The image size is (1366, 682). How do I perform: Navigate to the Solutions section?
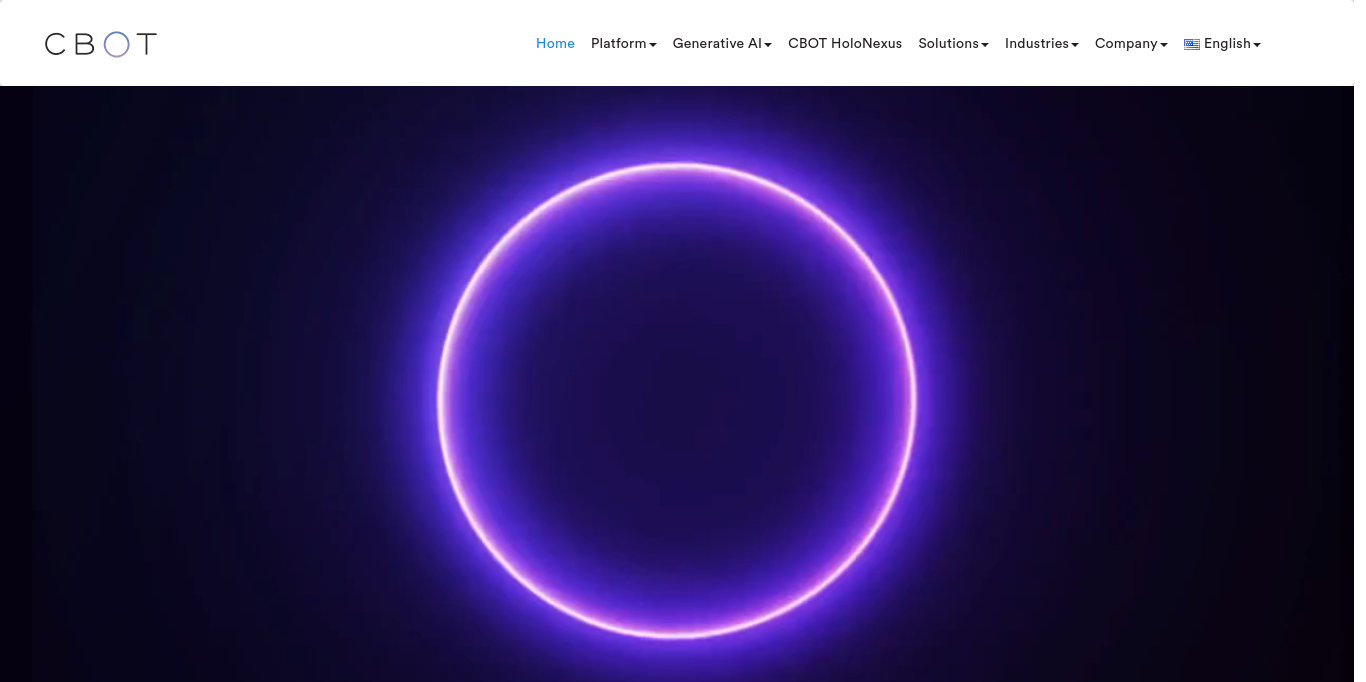click(x=948, y=43)
